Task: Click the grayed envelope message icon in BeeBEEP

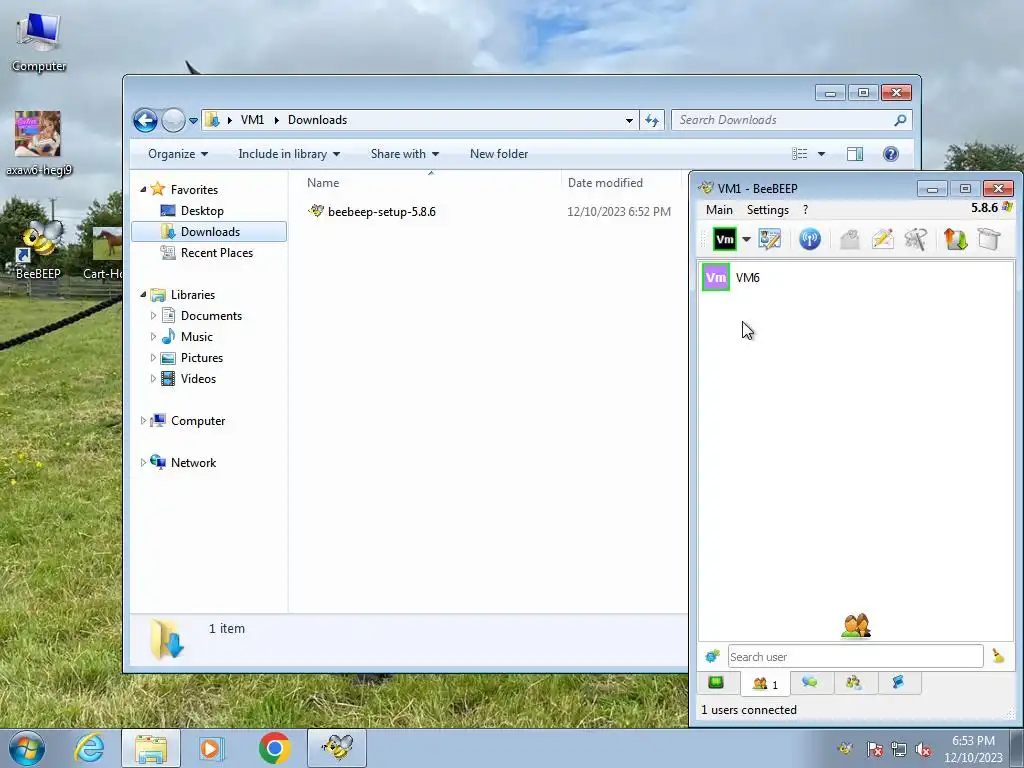Action: coord(850,239)
